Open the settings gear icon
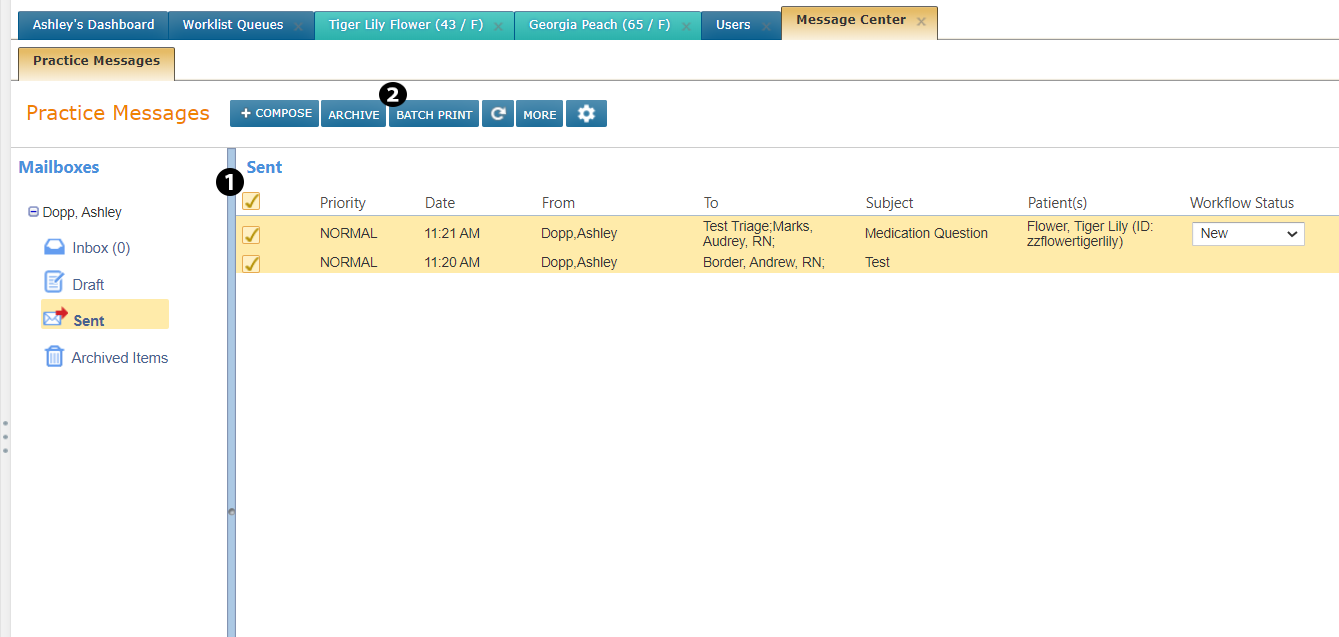The width and height of the screenshot is (1339, 637). pyautogui.click(x=586, y=114)
